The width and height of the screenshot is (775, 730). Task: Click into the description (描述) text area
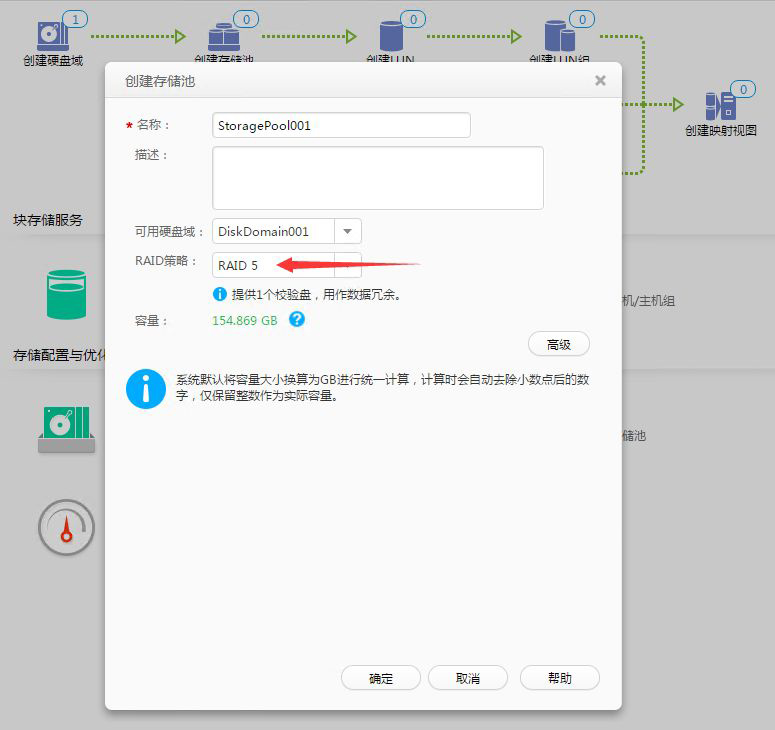[378, 178]
